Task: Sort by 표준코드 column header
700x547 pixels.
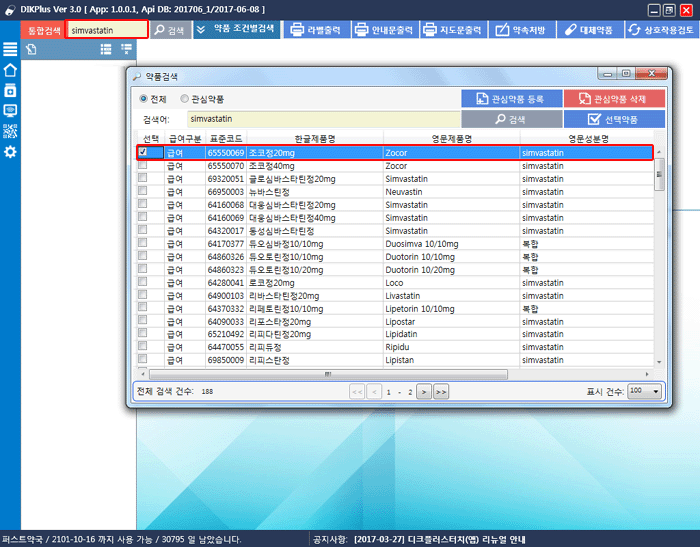Action: (x=226, y=138)
